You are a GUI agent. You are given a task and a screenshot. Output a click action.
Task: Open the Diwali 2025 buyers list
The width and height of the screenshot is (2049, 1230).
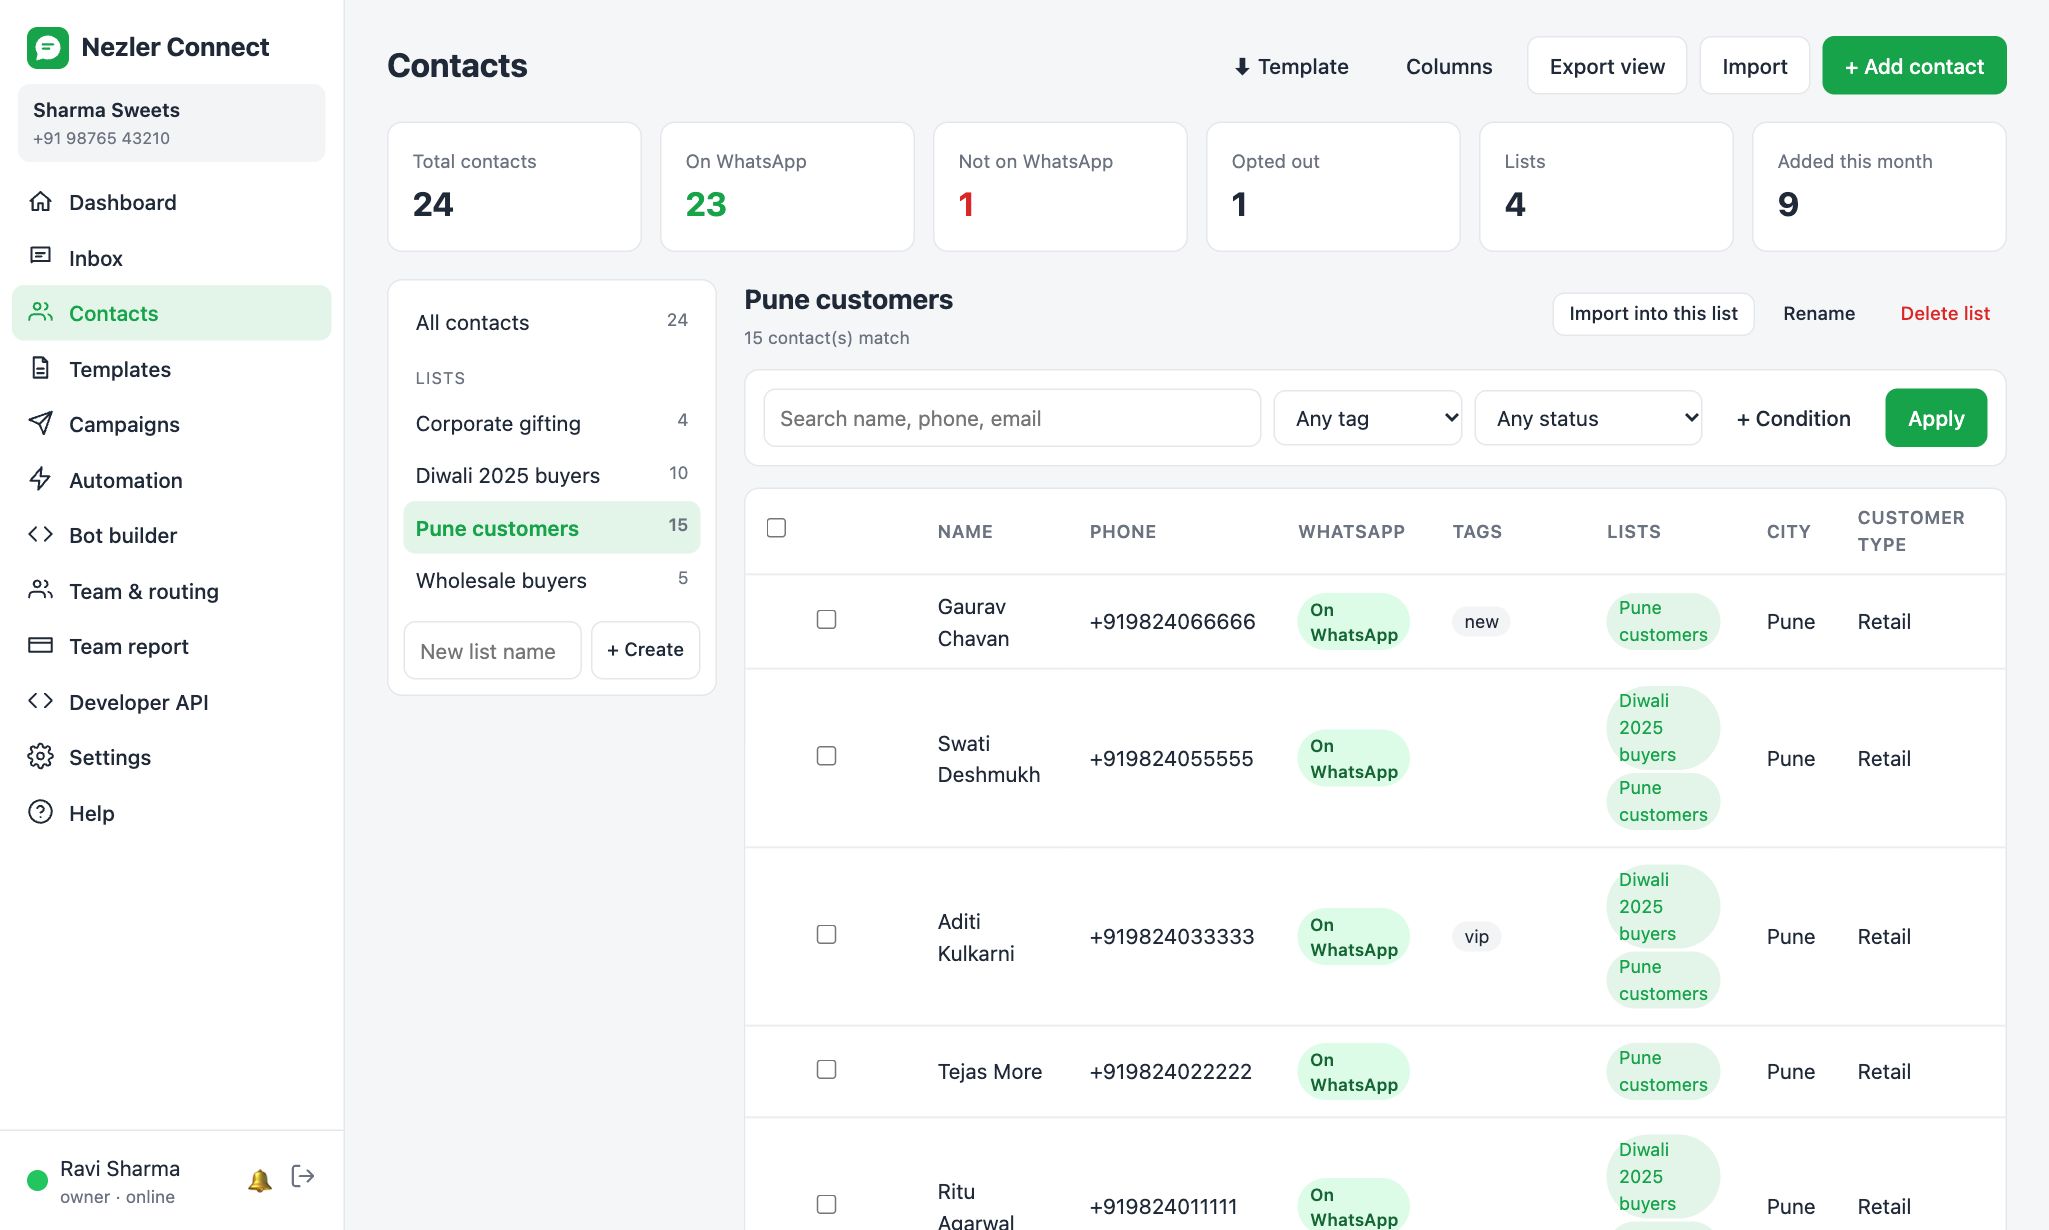click(552, 475)
